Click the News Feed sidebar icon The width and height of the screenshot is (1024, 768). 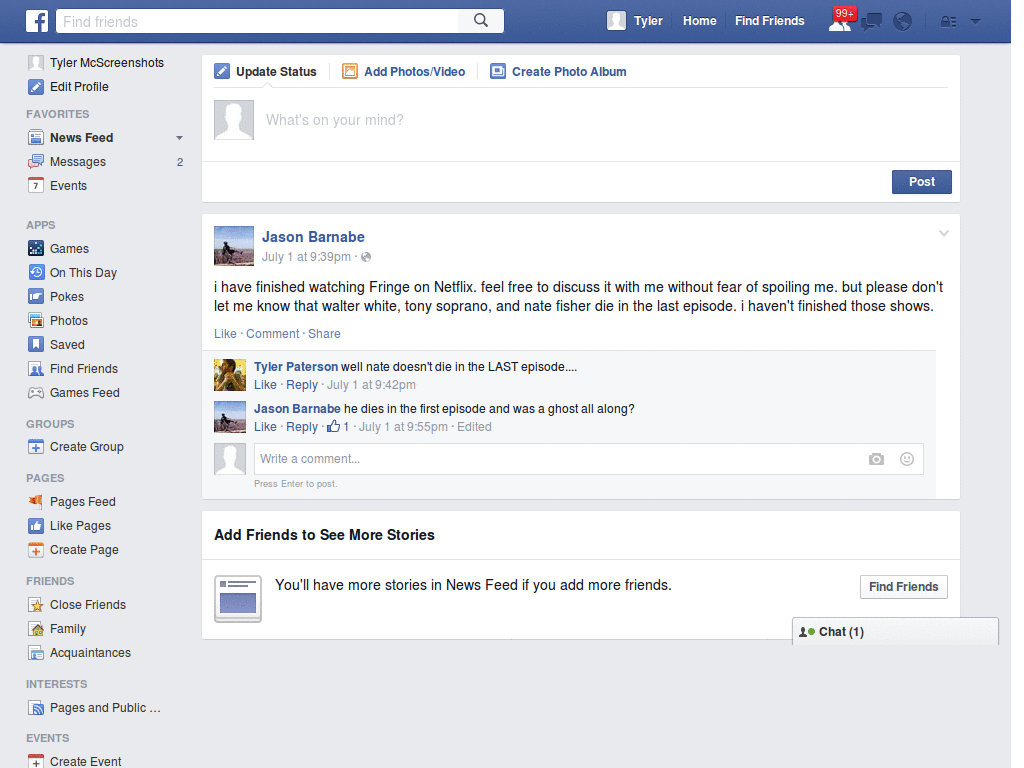[36, 138]
